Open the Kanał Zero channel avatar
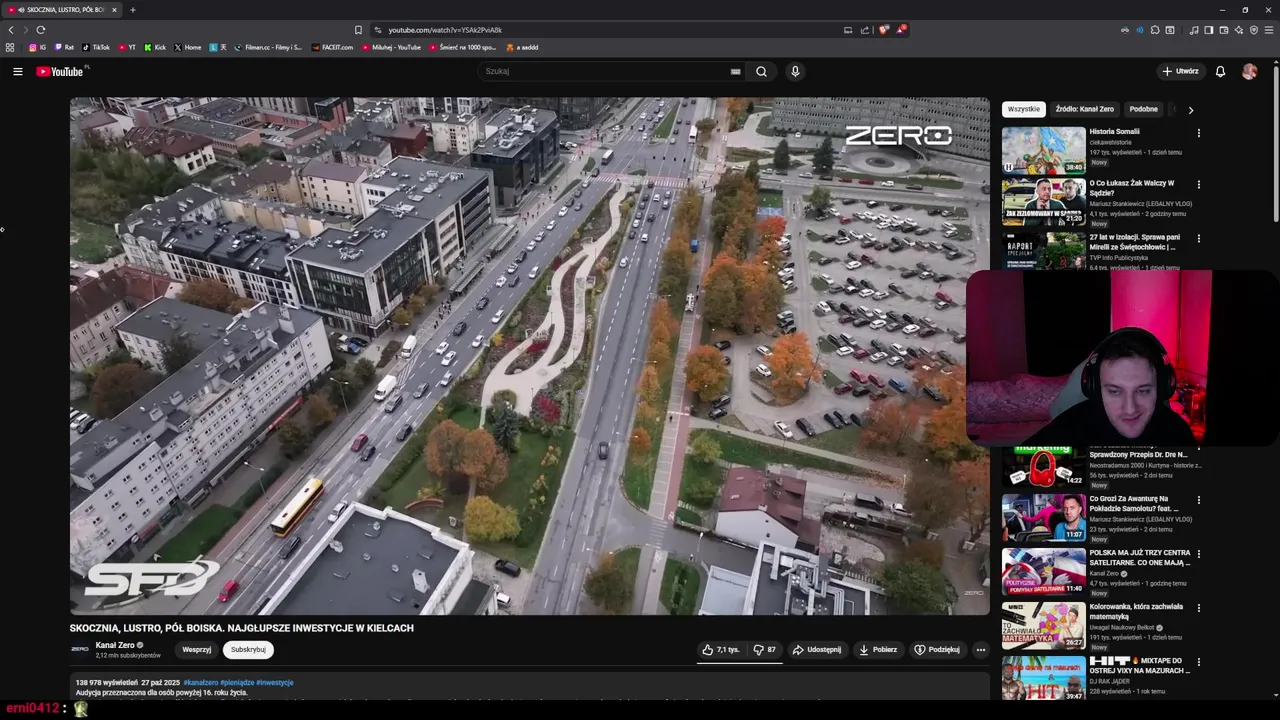Image resolution: width=1280 pixels, height=720 pixels. click(80, 649)
